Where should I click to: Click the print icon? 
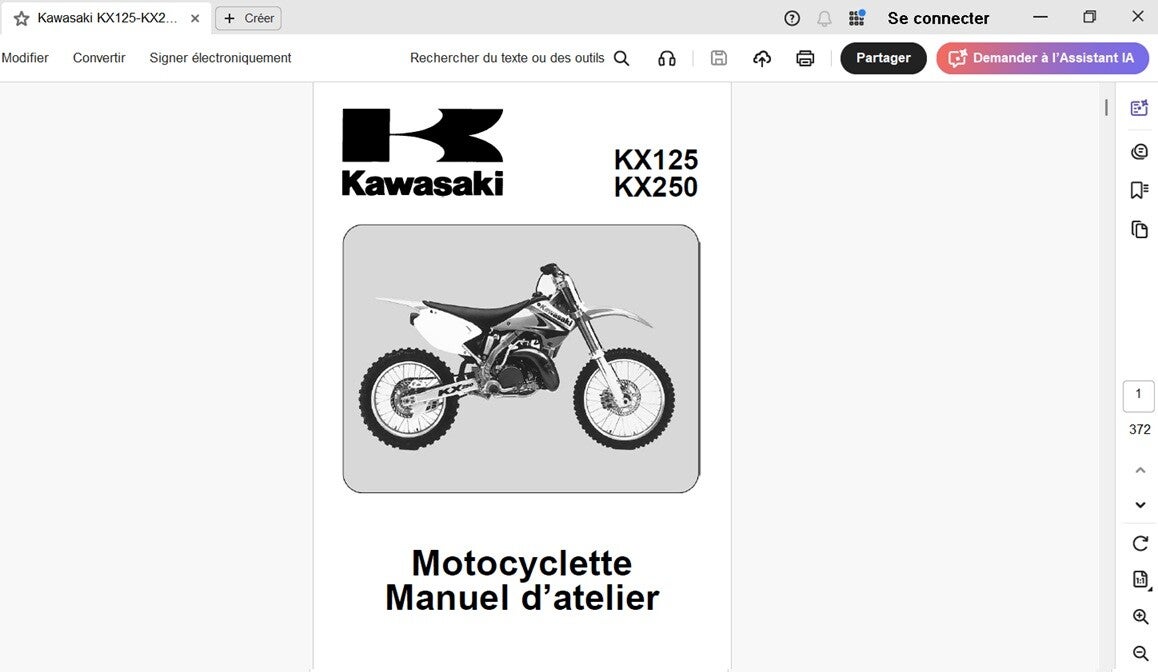click(x=805, y=58)
